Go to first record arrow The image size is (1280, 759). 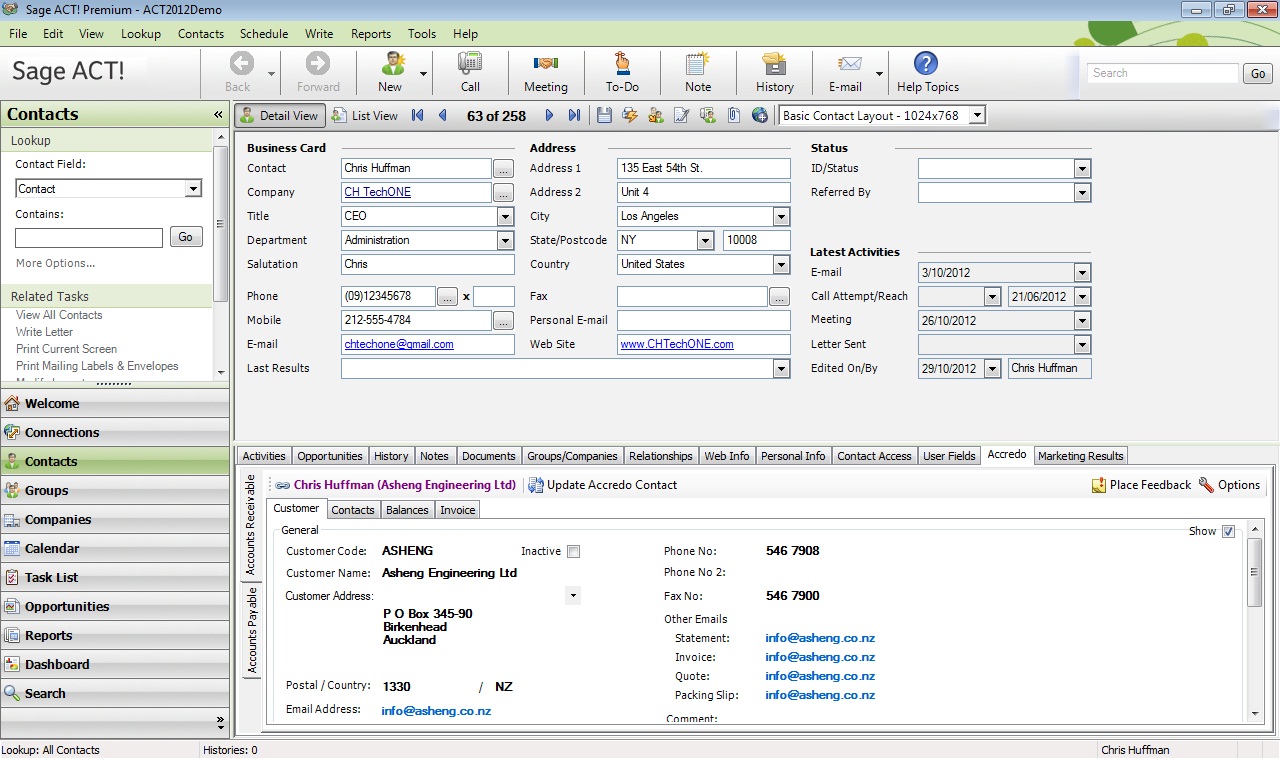tap(418, 116)
